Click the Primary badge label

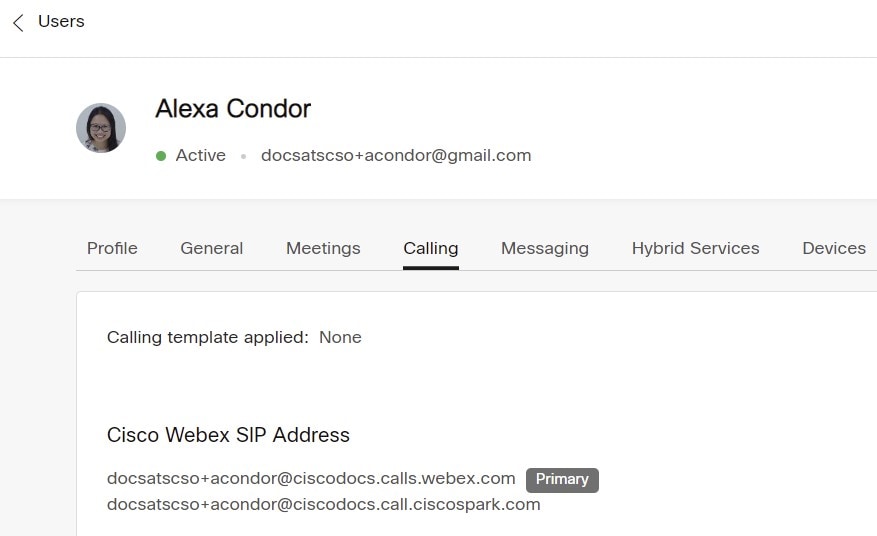pos(562,480)
